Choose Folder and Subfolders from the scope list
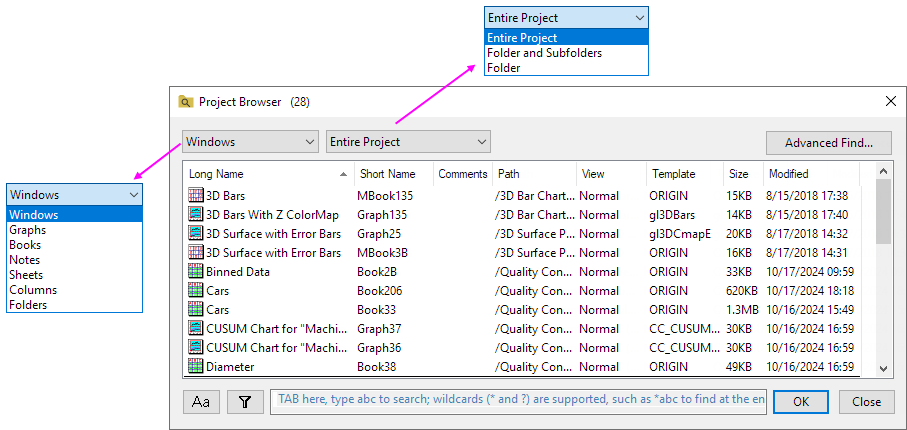 click(544, 53)
